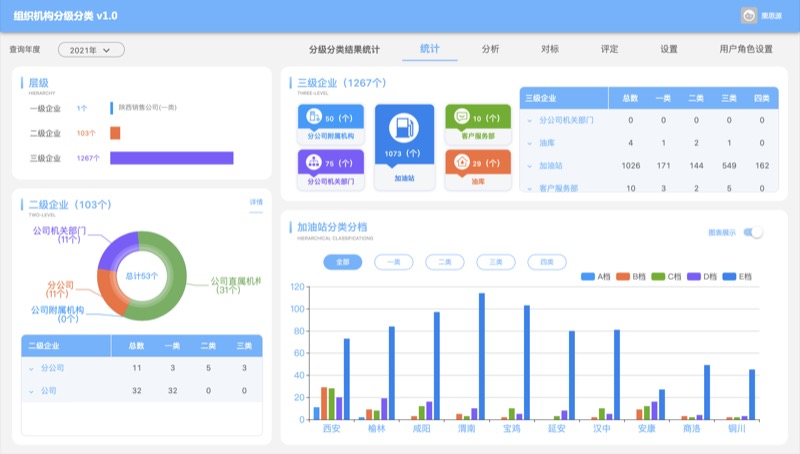The height and width of the screenshot is (454, 800).
Task: Click the 陕西销售公司(一类) label
Action: 147,107
